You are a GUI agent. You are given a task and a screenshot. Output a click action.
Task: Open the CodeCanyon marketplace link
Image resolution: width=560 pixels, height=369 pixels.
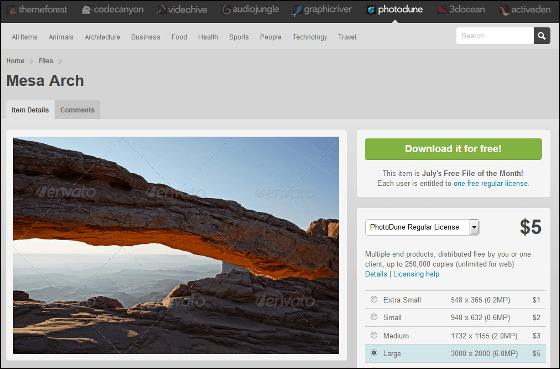click(x=112, y=10)
